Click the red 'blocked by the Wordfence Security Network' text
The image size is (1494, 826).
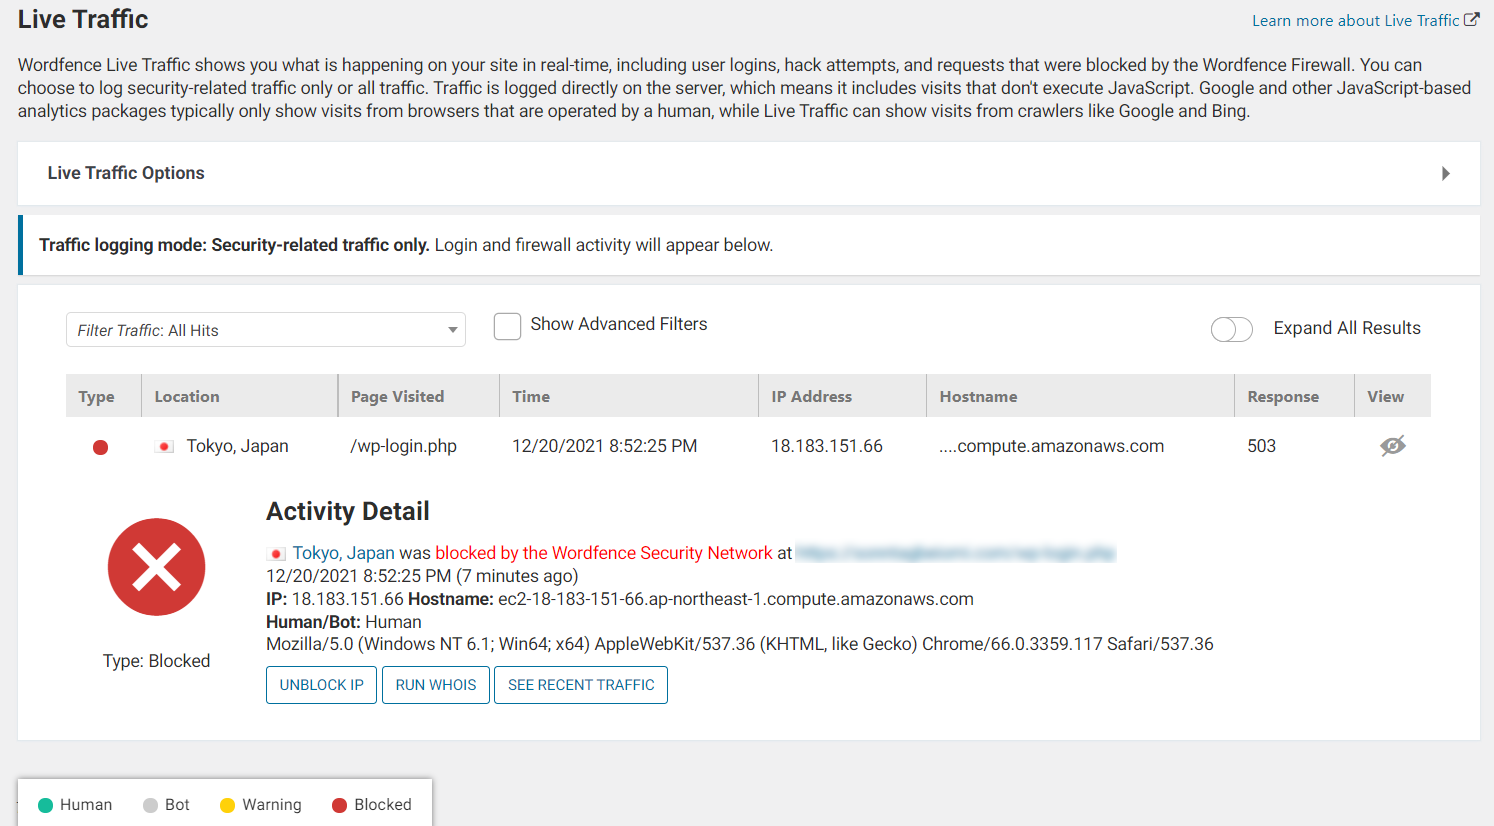point(604,553)
